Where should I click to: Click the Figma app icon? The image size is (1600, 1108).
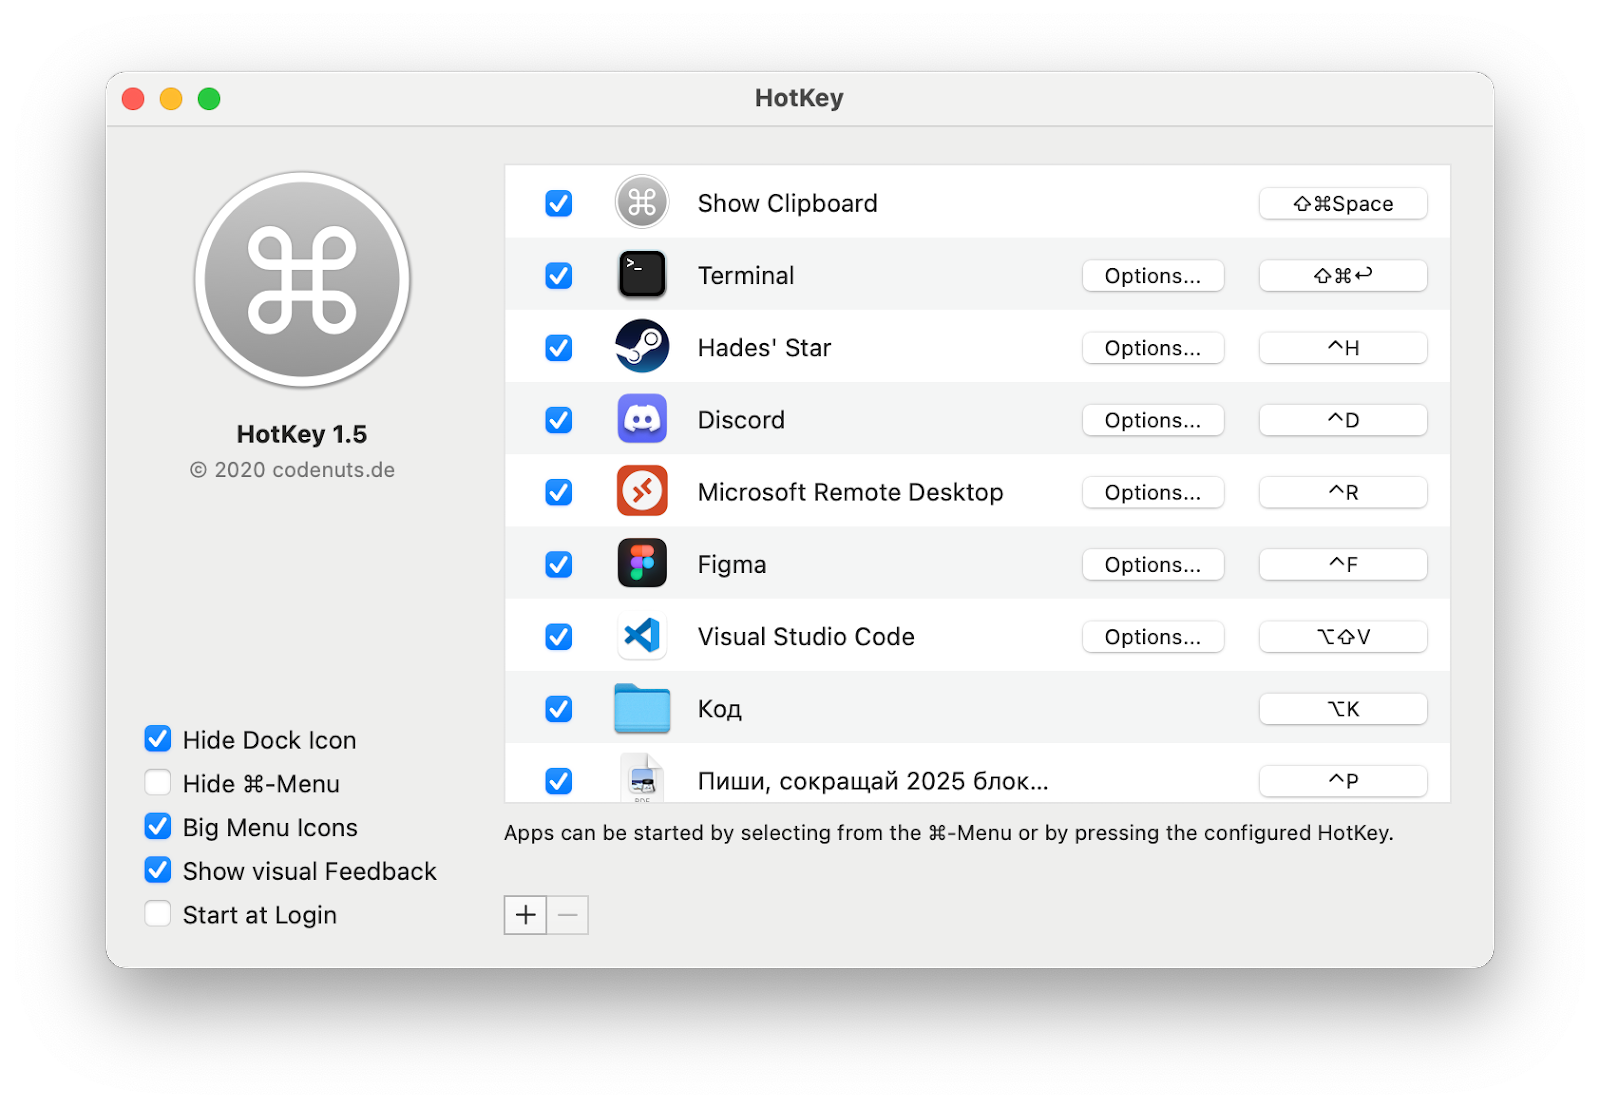click(642, 563)
